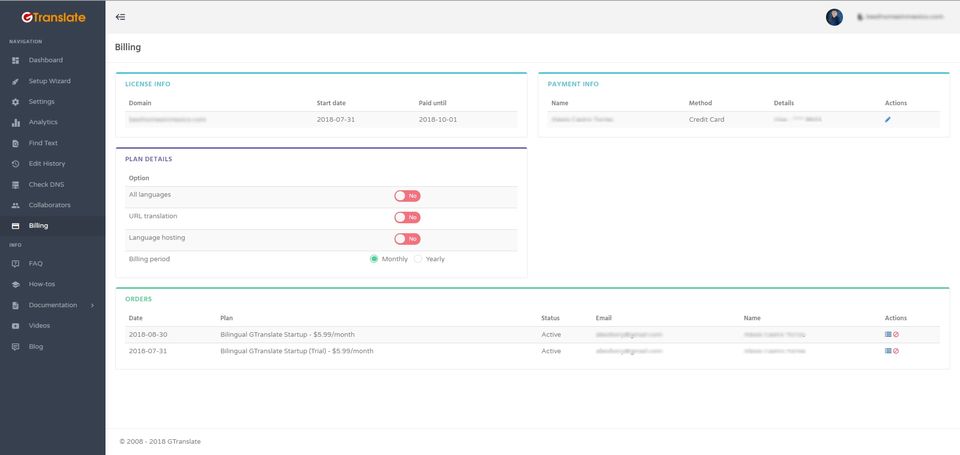The width and height of the screenshot is (960, 455).
Task: Click the Active status of the 2018-08-30 order
Action: [x=551, y=334]
